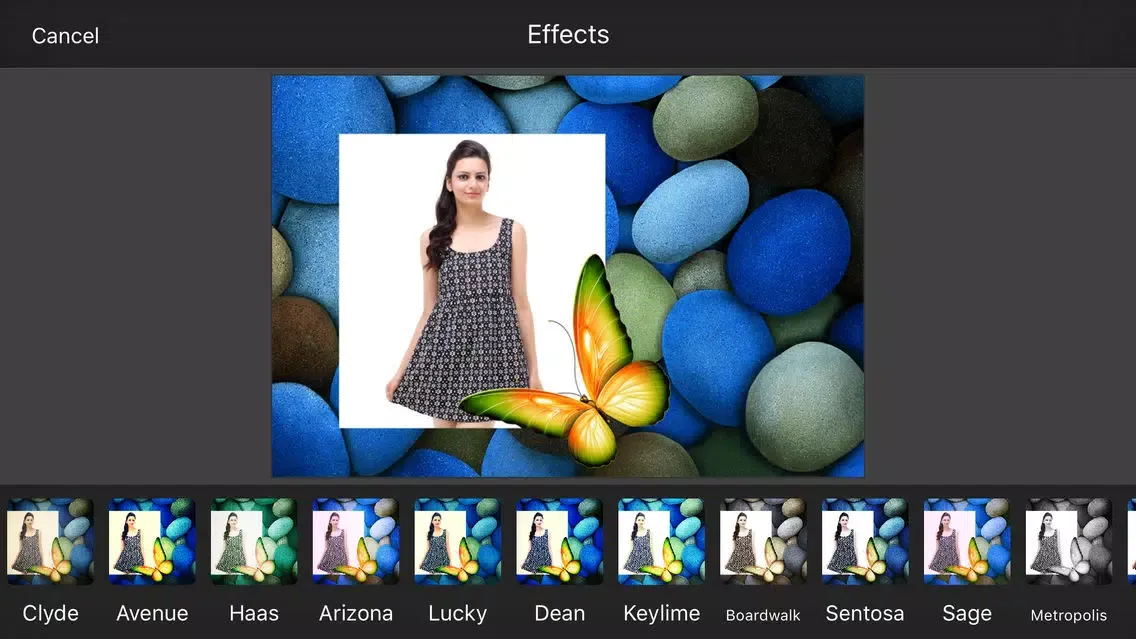
Task: Apply the Arizona effect thumbnail
Action: (x=356, y=541)
